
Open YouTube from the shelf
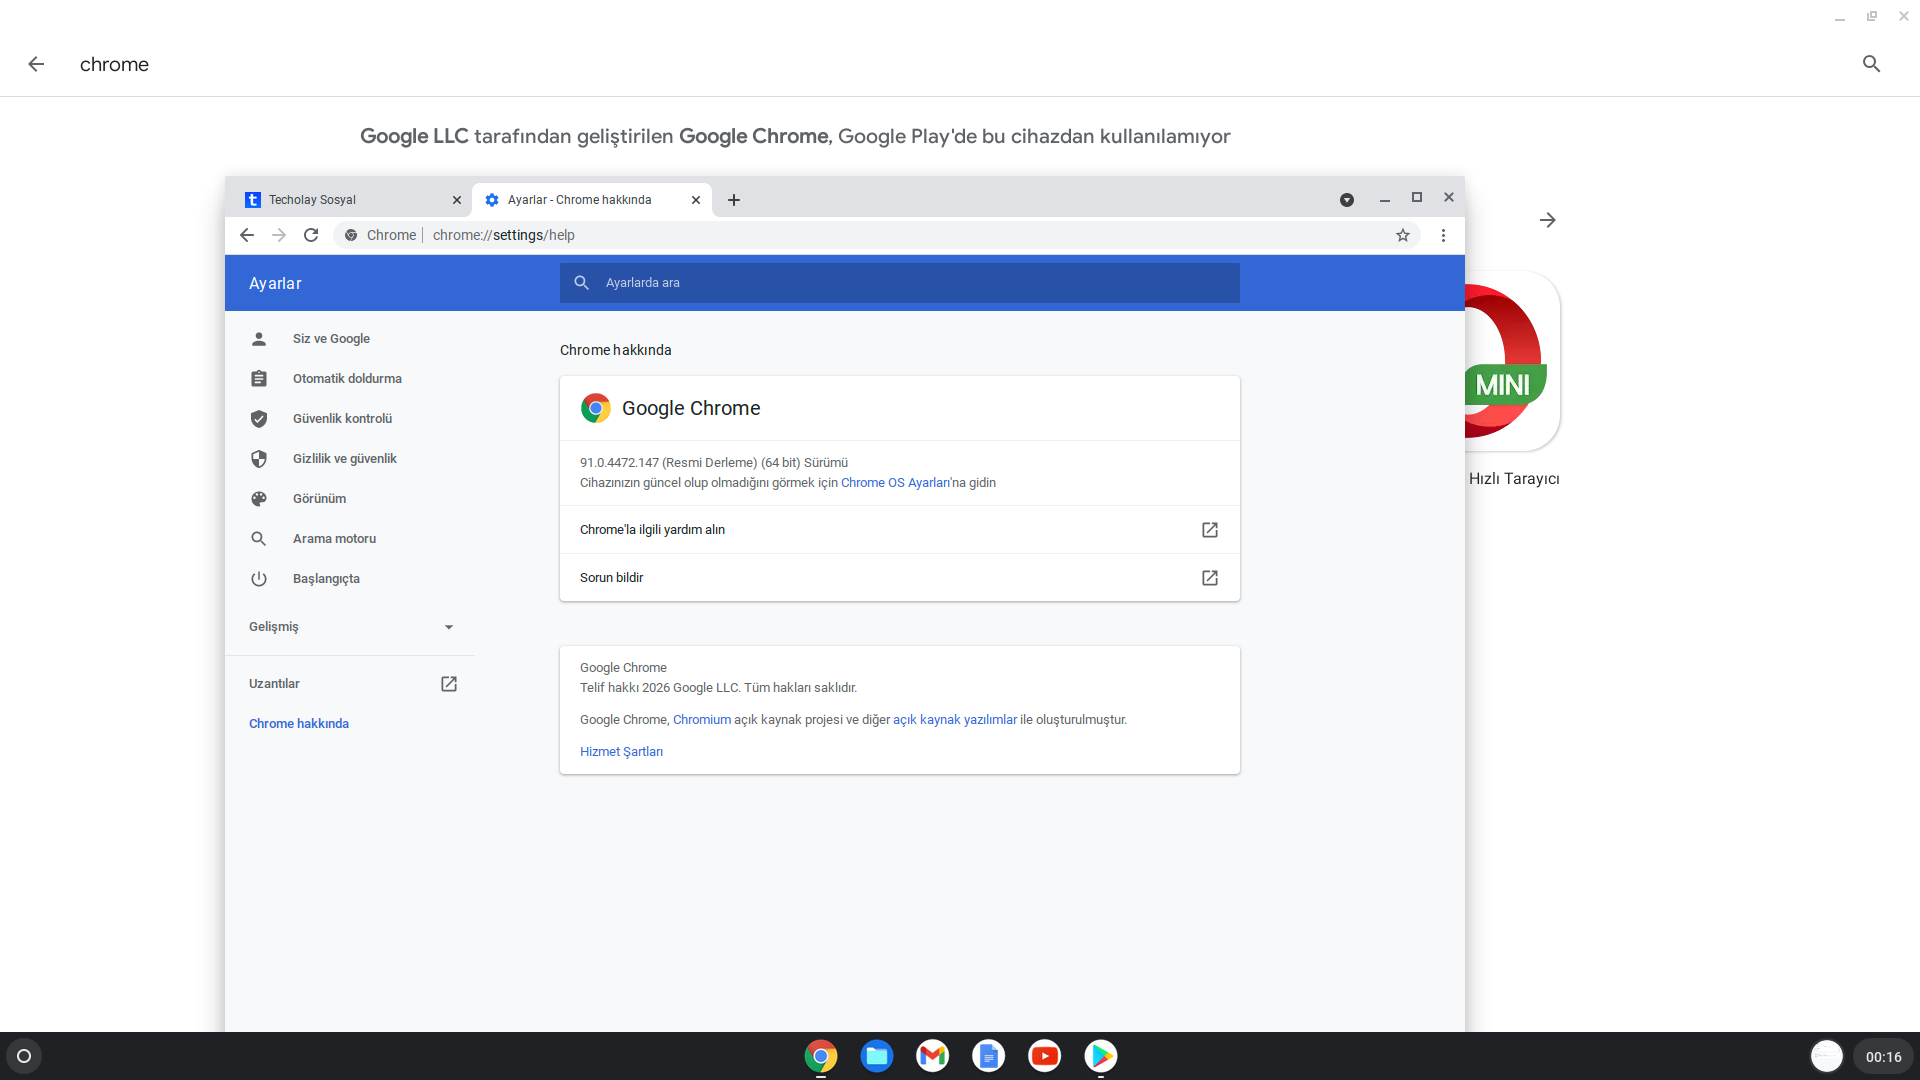click(x=1045, y=1056)
